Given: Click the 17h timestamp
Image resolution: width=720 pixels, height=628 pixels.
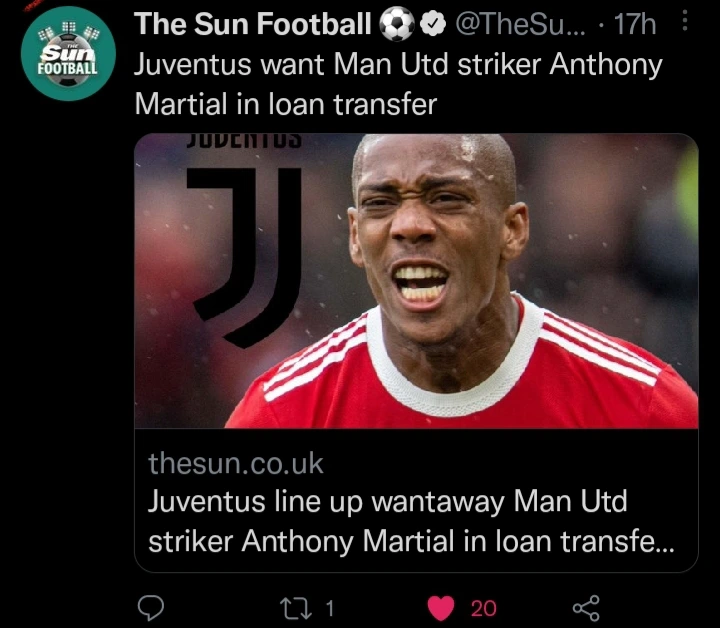Looking at the screenshot, I should click(635, 24).
